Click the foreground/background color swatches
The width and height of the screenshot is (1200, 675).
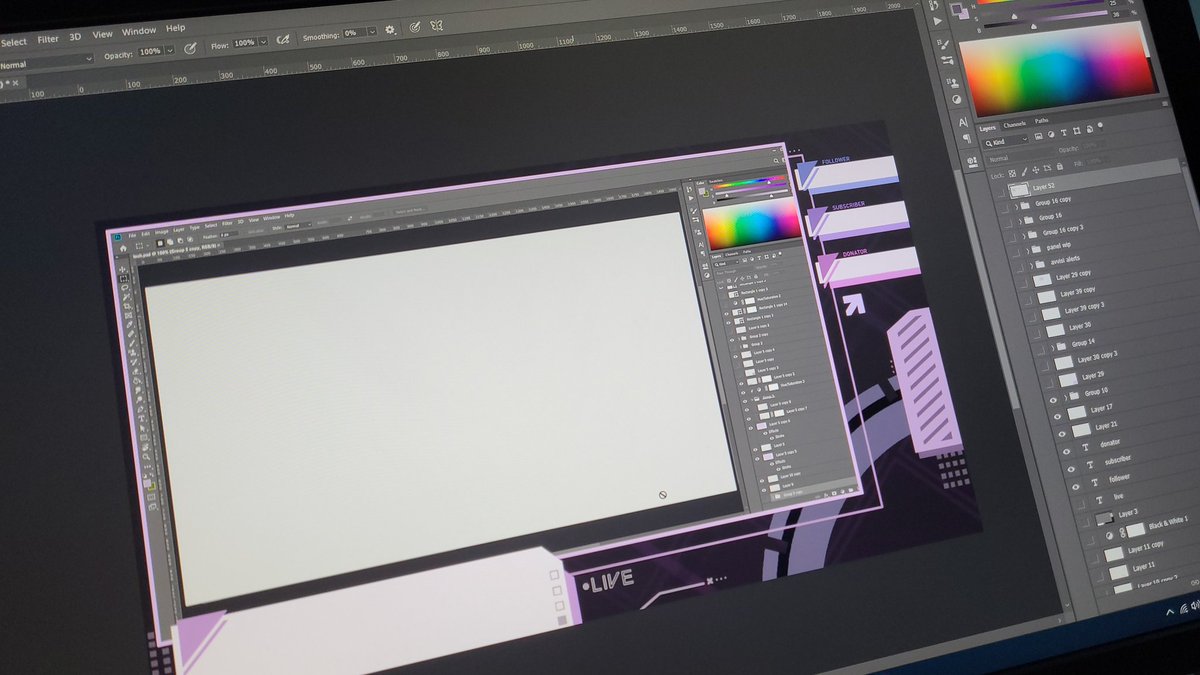[959, 11]
